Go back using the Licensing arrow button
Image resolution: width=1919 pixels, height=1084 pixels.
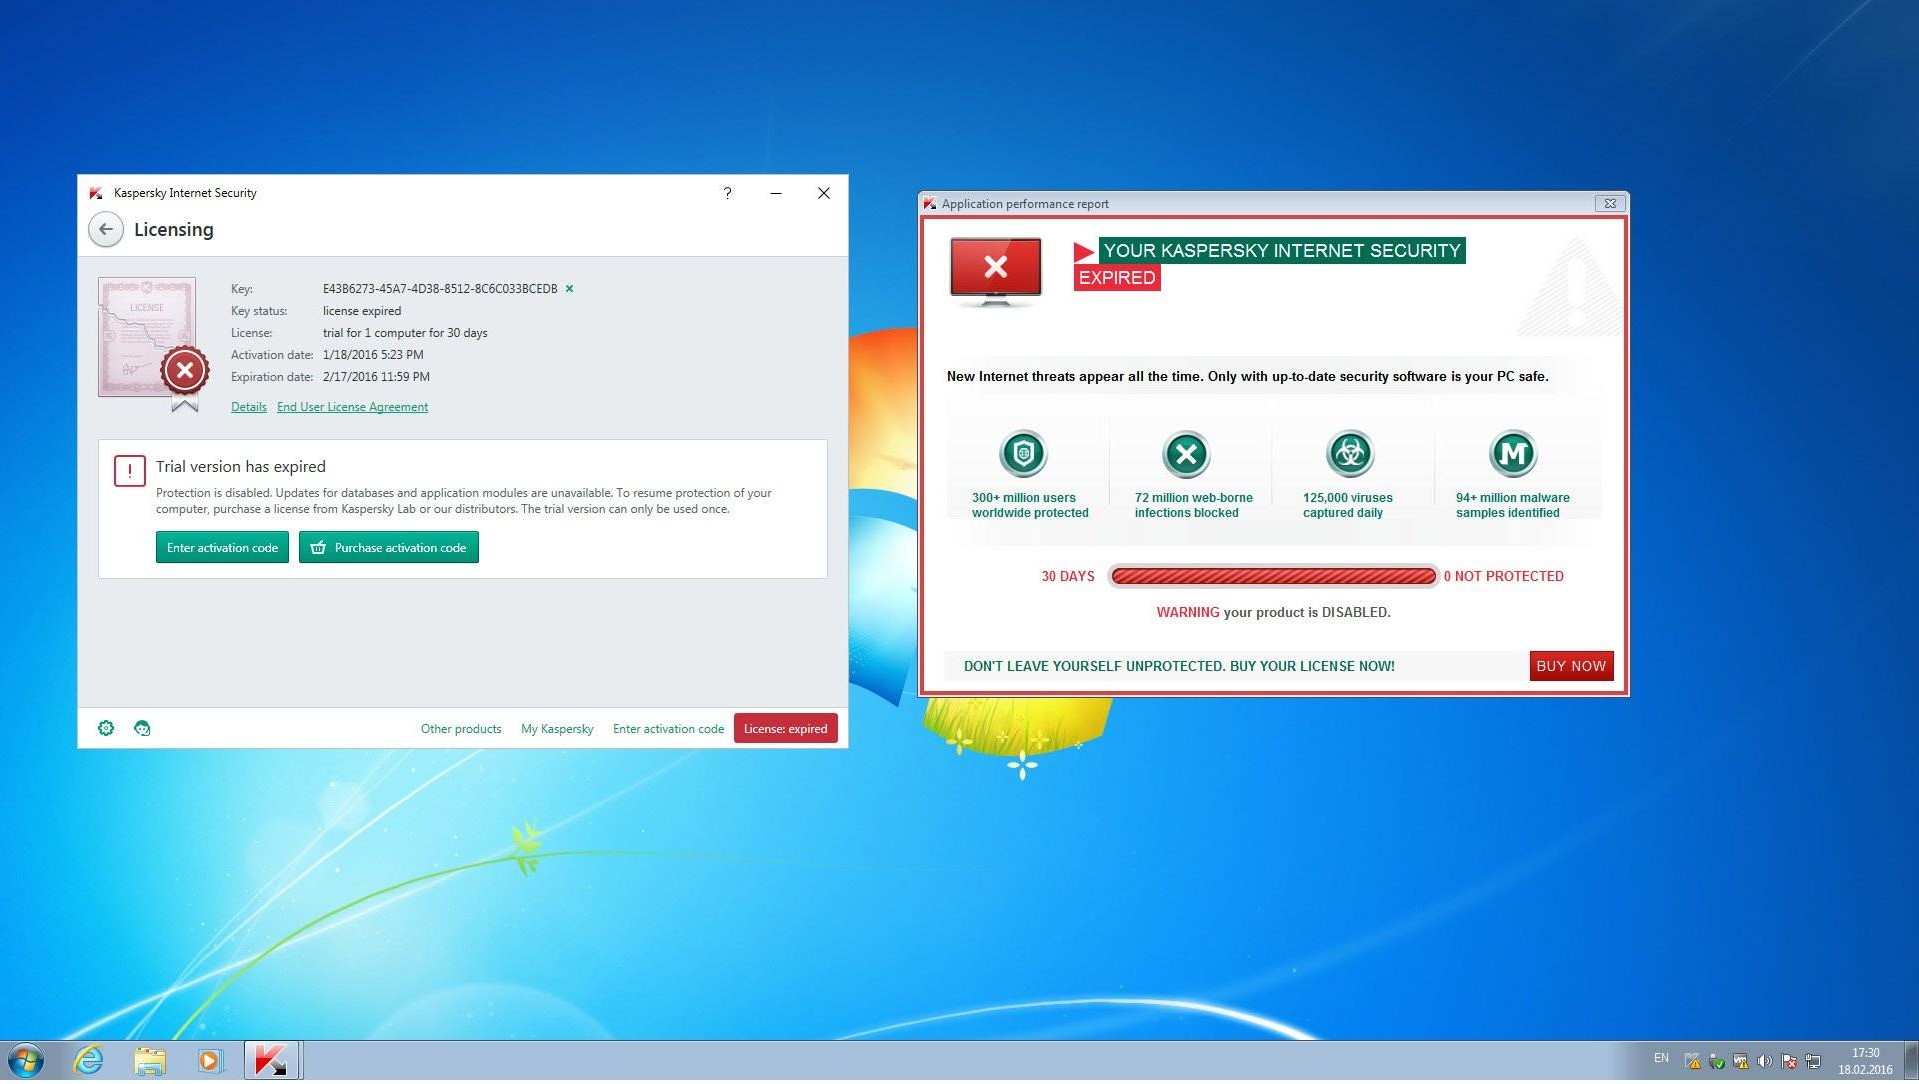[x=105, y=230]
